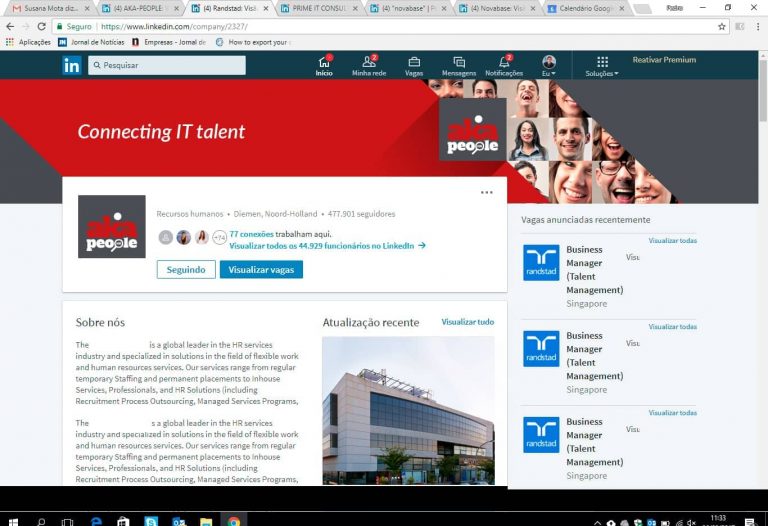Close the Randstad tab
Image resolution: width=768 pixels, height=526 pixels.
(x=266, y=8)
